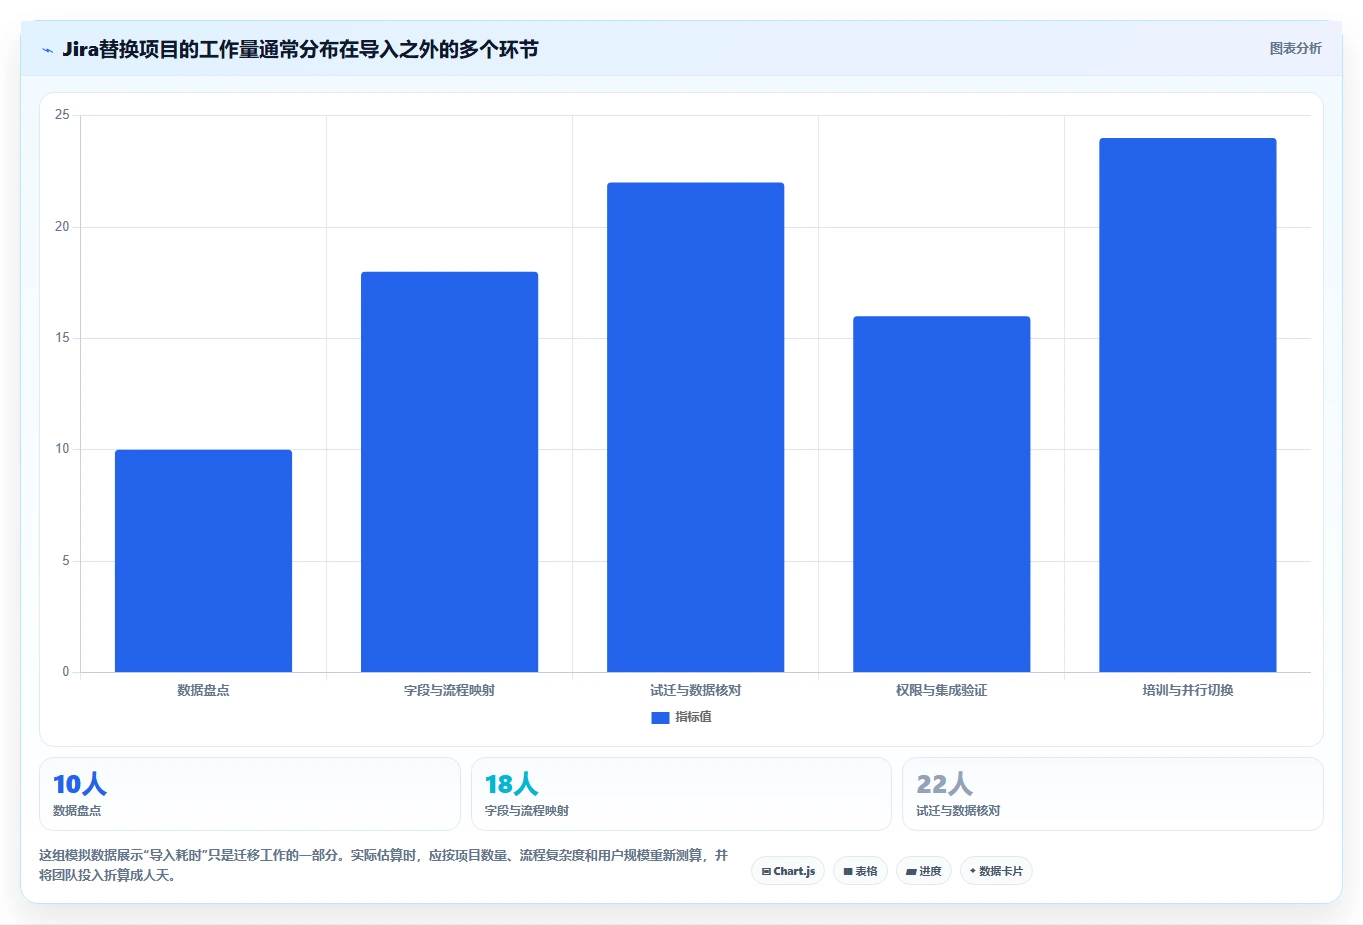
Task: Click the 10人 value in the 数据盘点 card
Action: pos(80,784)
